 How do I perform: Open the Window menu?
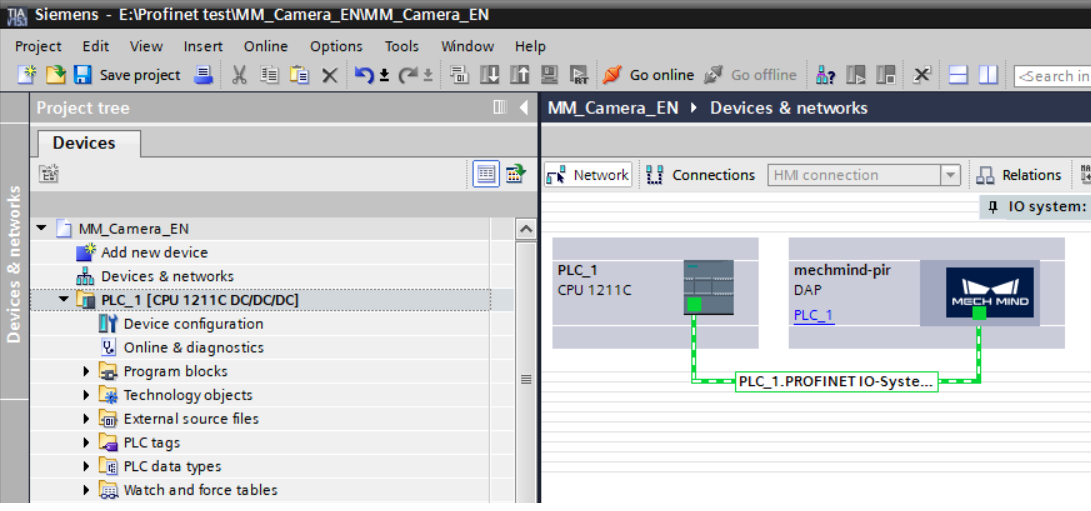point(468,47)
